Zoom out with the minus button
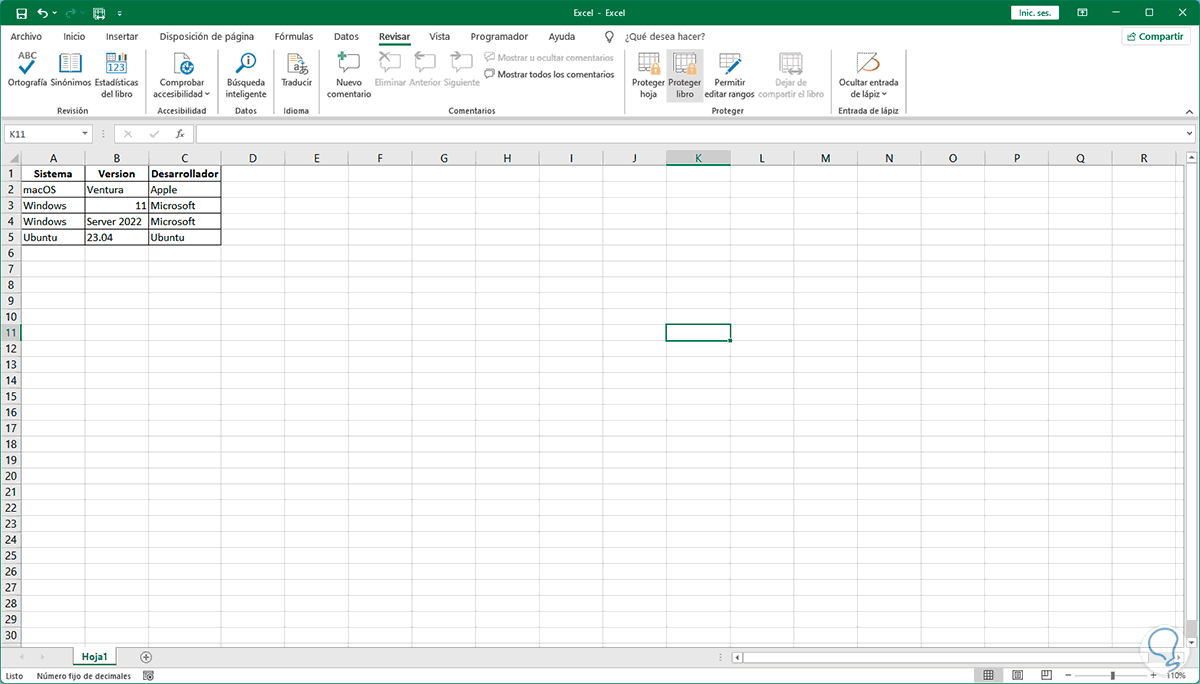Viewport: 1200px width, 684px height. (1068, 676)
